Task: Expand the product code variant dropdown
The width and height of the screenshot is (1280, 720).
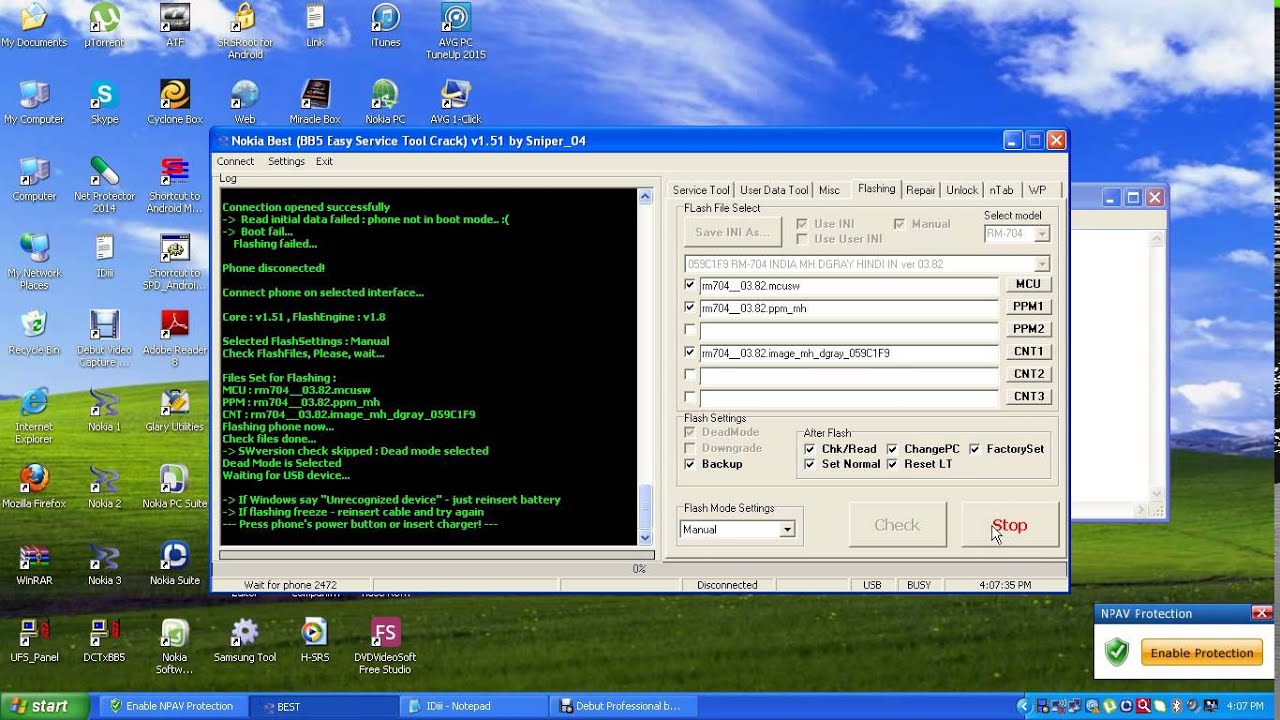Action: (x=1042, y=264)
